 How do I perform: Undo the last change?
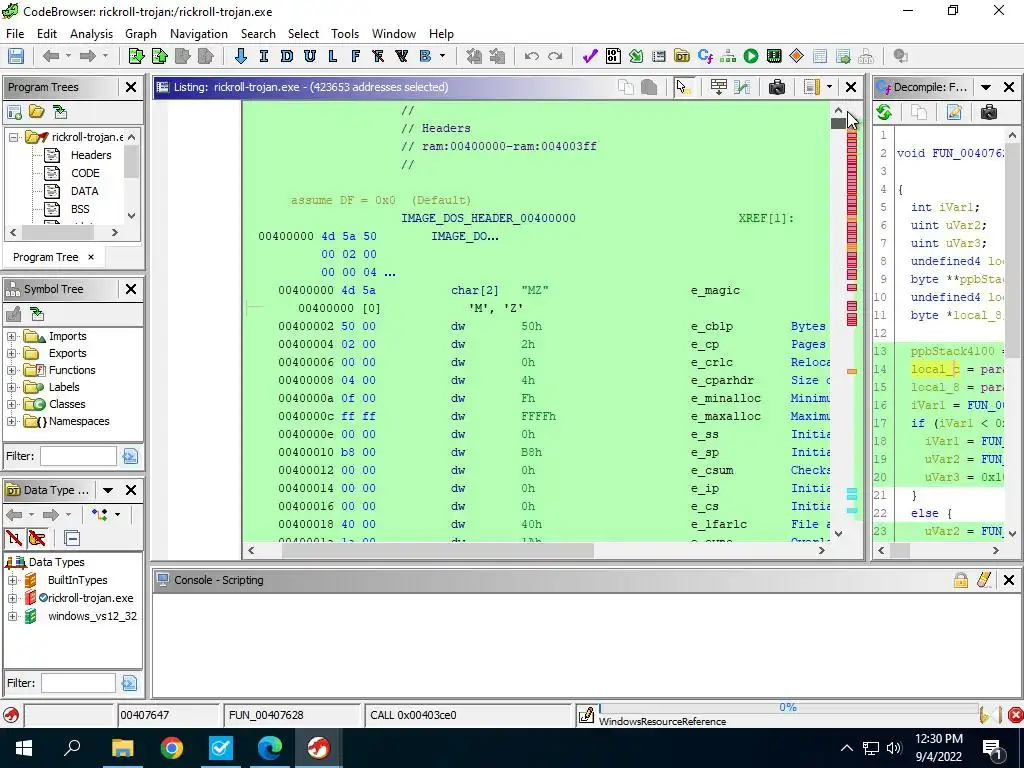[x=532, y=56]
